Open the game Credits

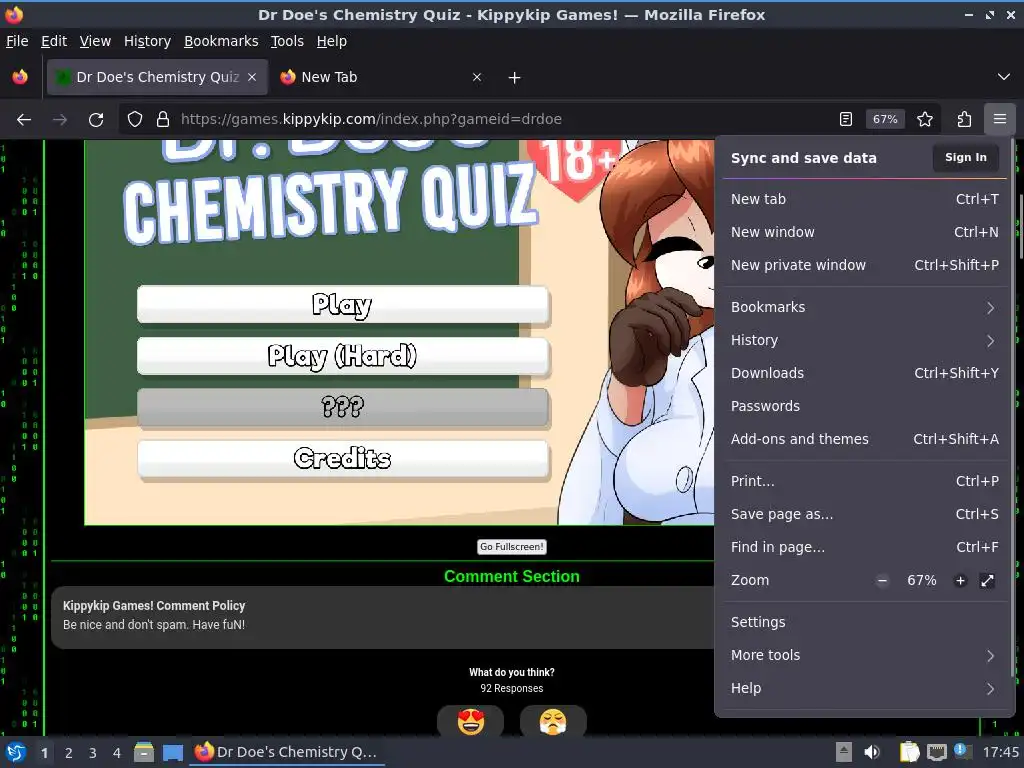tap(343, 459)
